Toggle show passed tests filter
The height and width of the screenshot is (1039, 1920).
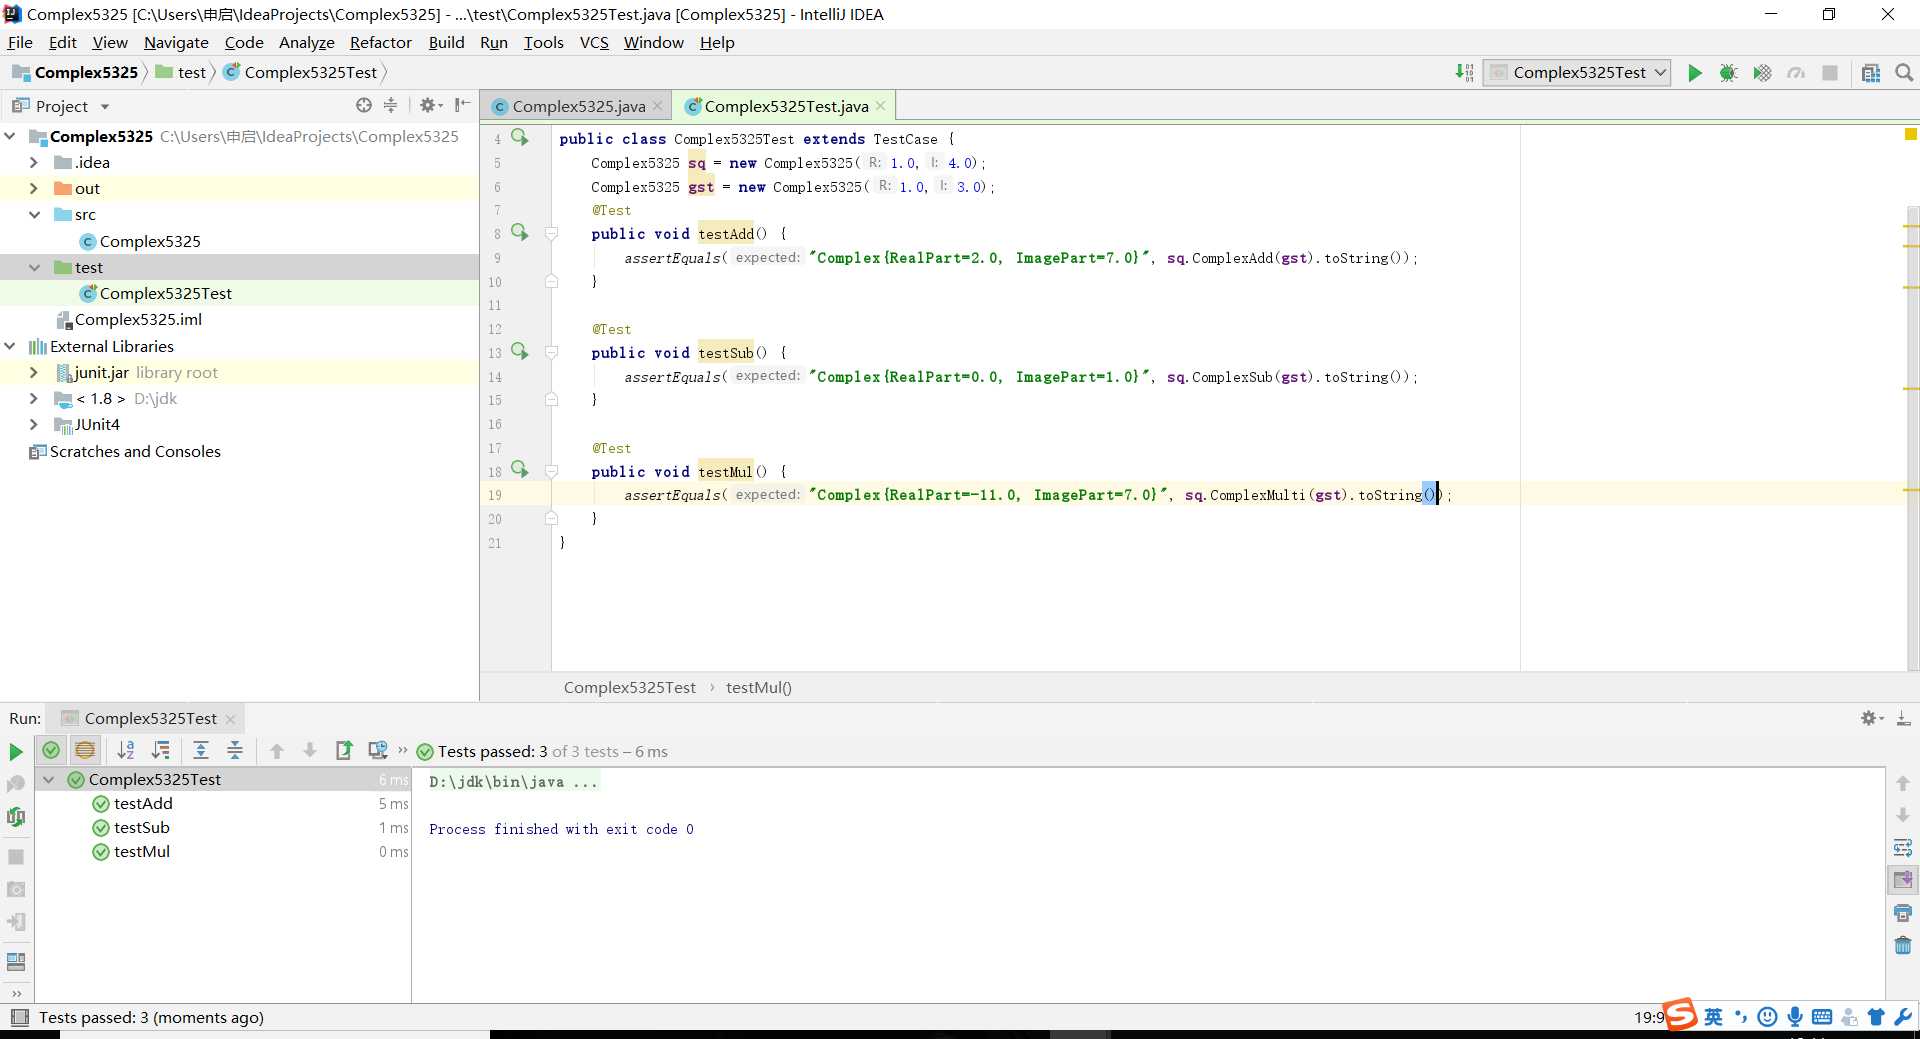click(x=51, y=750)
